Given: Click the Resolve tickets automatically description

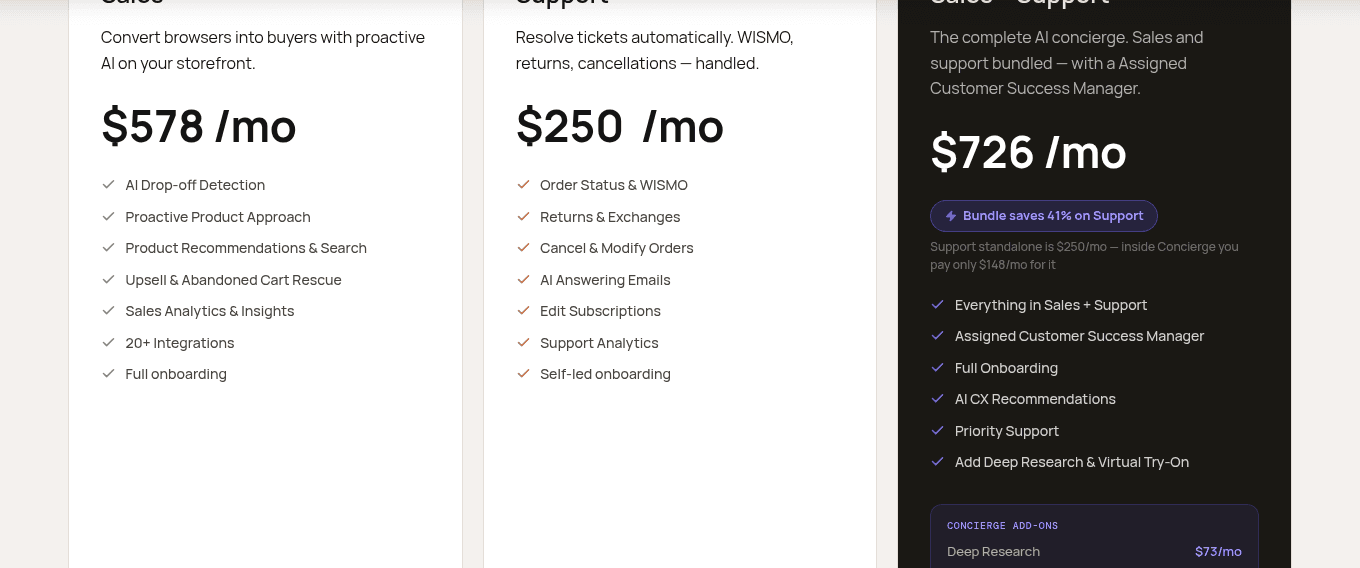Looking at the screenshot, I should [x=654, y=50].
